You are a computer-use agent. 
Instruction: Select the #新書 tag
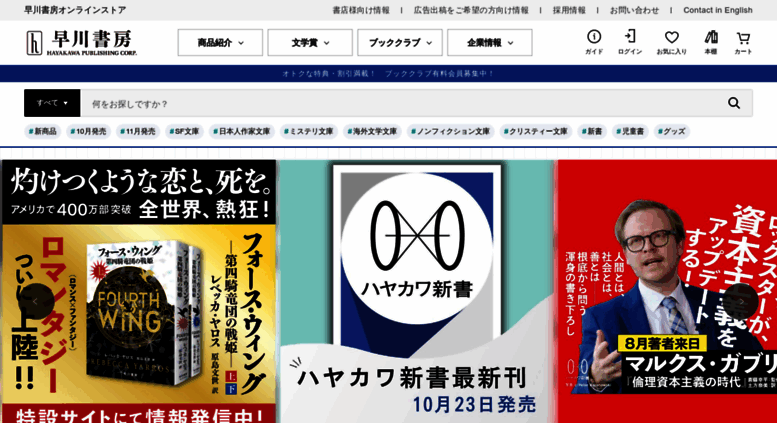click(x=592, y=131)
